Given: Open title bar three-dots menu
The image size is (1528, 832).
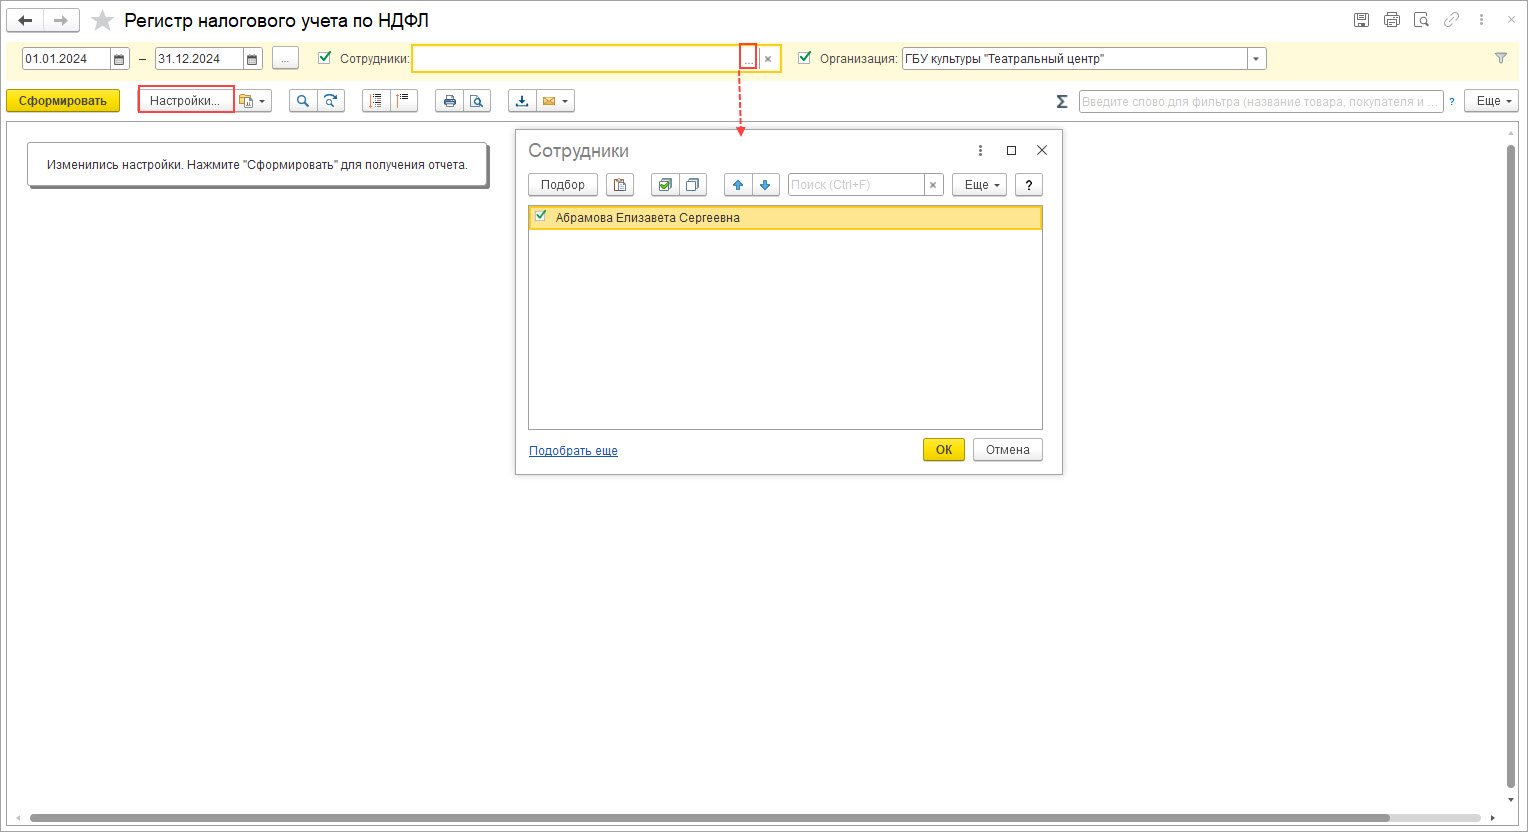Looking at the screenshot, I should click(1481, 20).
